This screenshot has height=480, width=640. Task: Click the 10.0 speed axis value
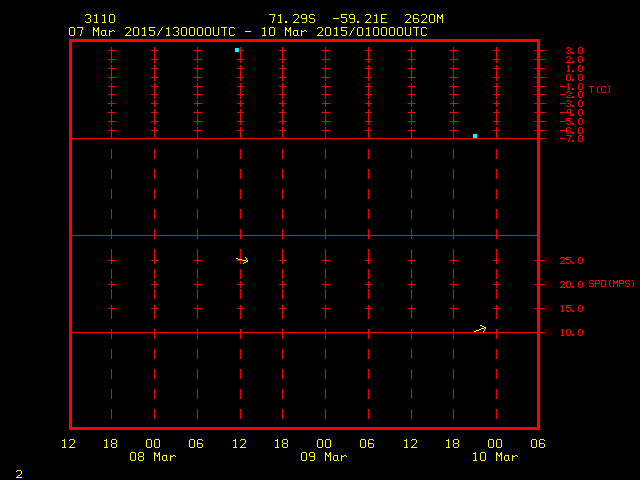pyautogui.click(x=571, y=333)
